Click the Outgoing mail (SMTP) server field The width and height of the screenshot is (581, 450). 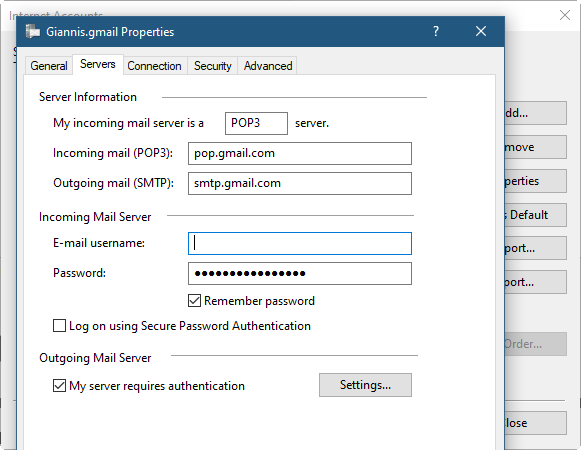point(300,183)
